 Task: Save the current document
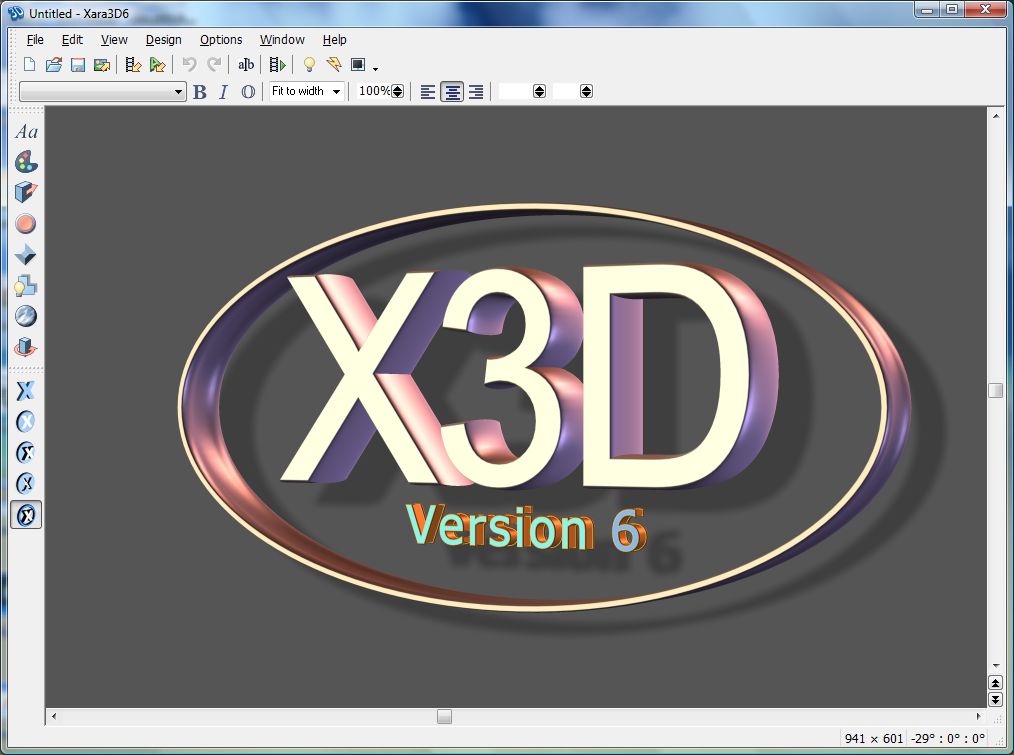point(78,65)
